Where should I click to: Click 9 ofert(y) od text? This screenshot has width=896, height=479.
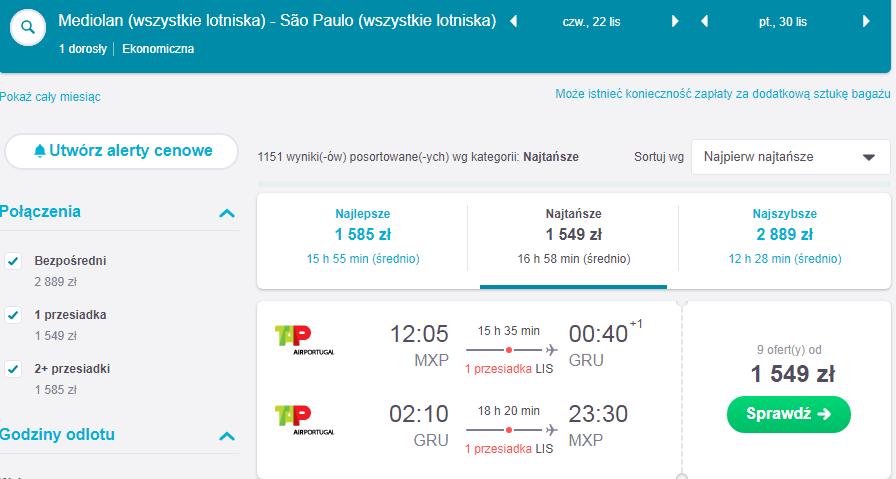[789, 350]
